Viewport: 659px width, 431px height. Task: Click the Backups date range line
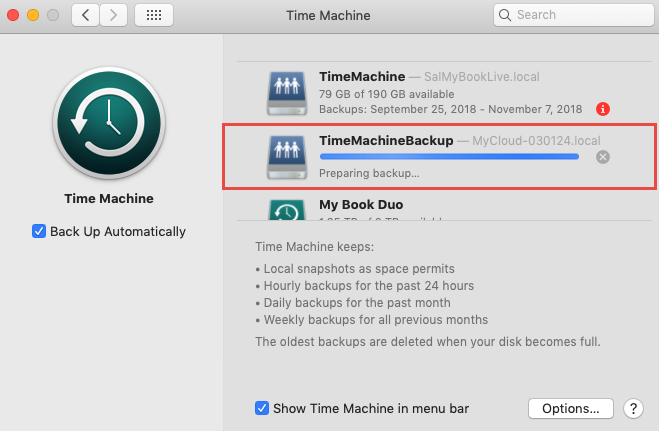[x=451, y=109]
